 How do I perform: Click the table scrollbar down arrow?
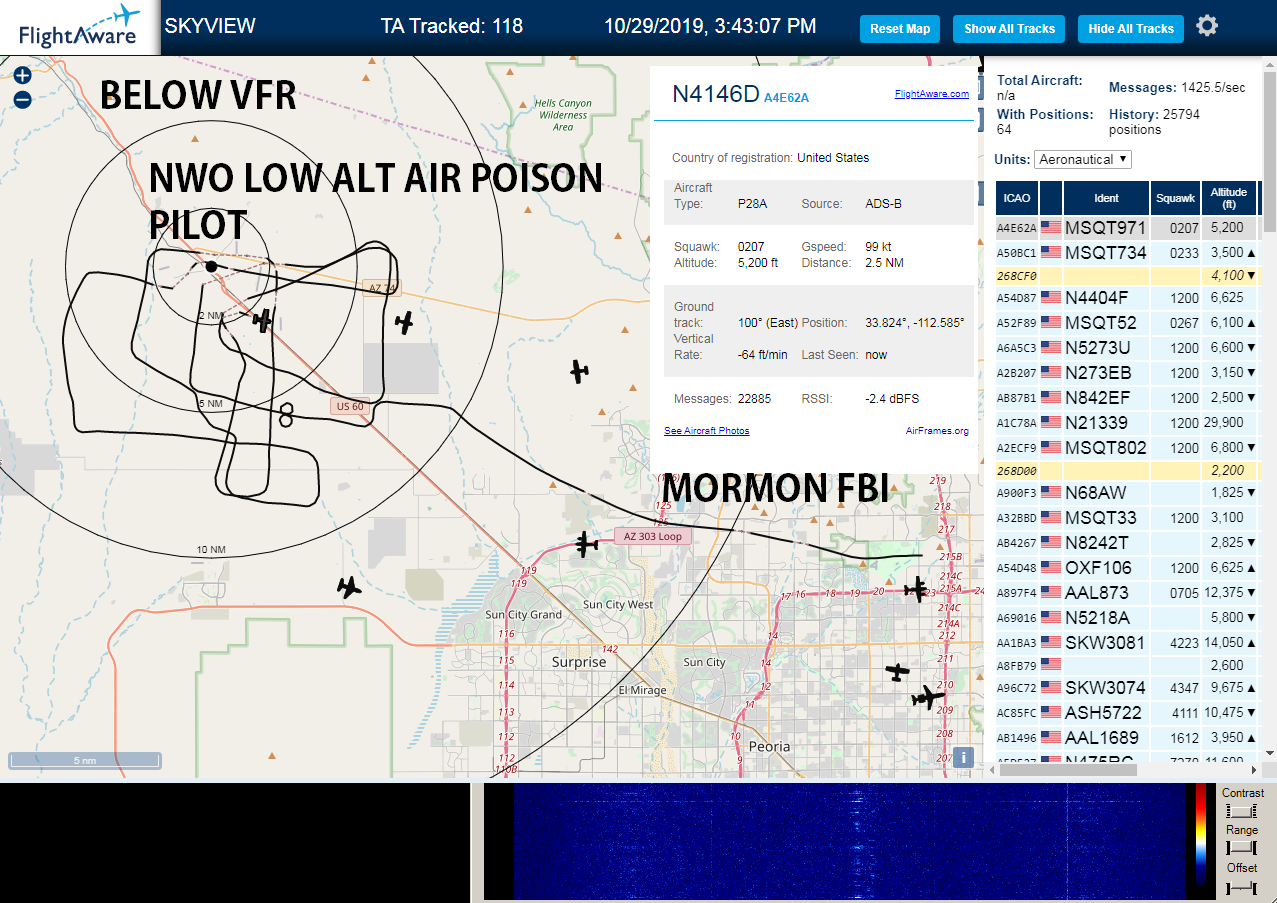1270,753
